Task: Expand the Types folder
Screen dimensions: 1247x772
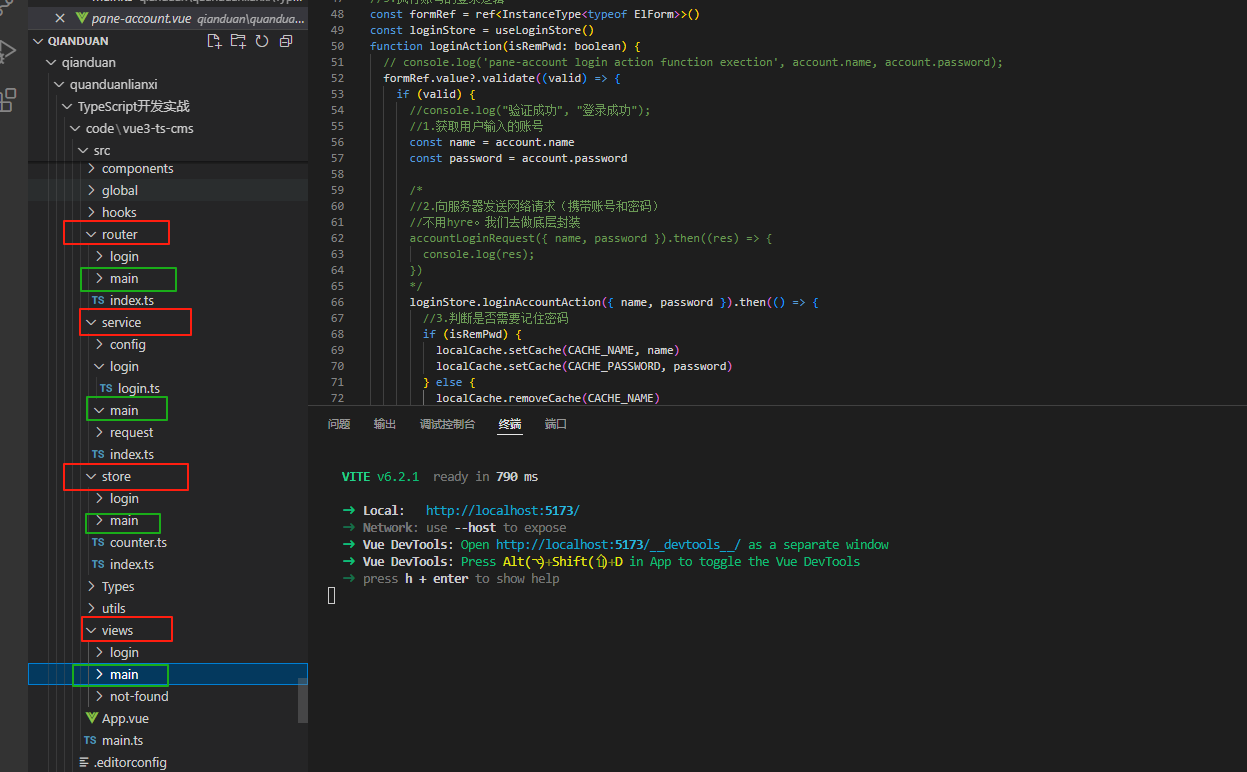Action: tap(92, 586)
